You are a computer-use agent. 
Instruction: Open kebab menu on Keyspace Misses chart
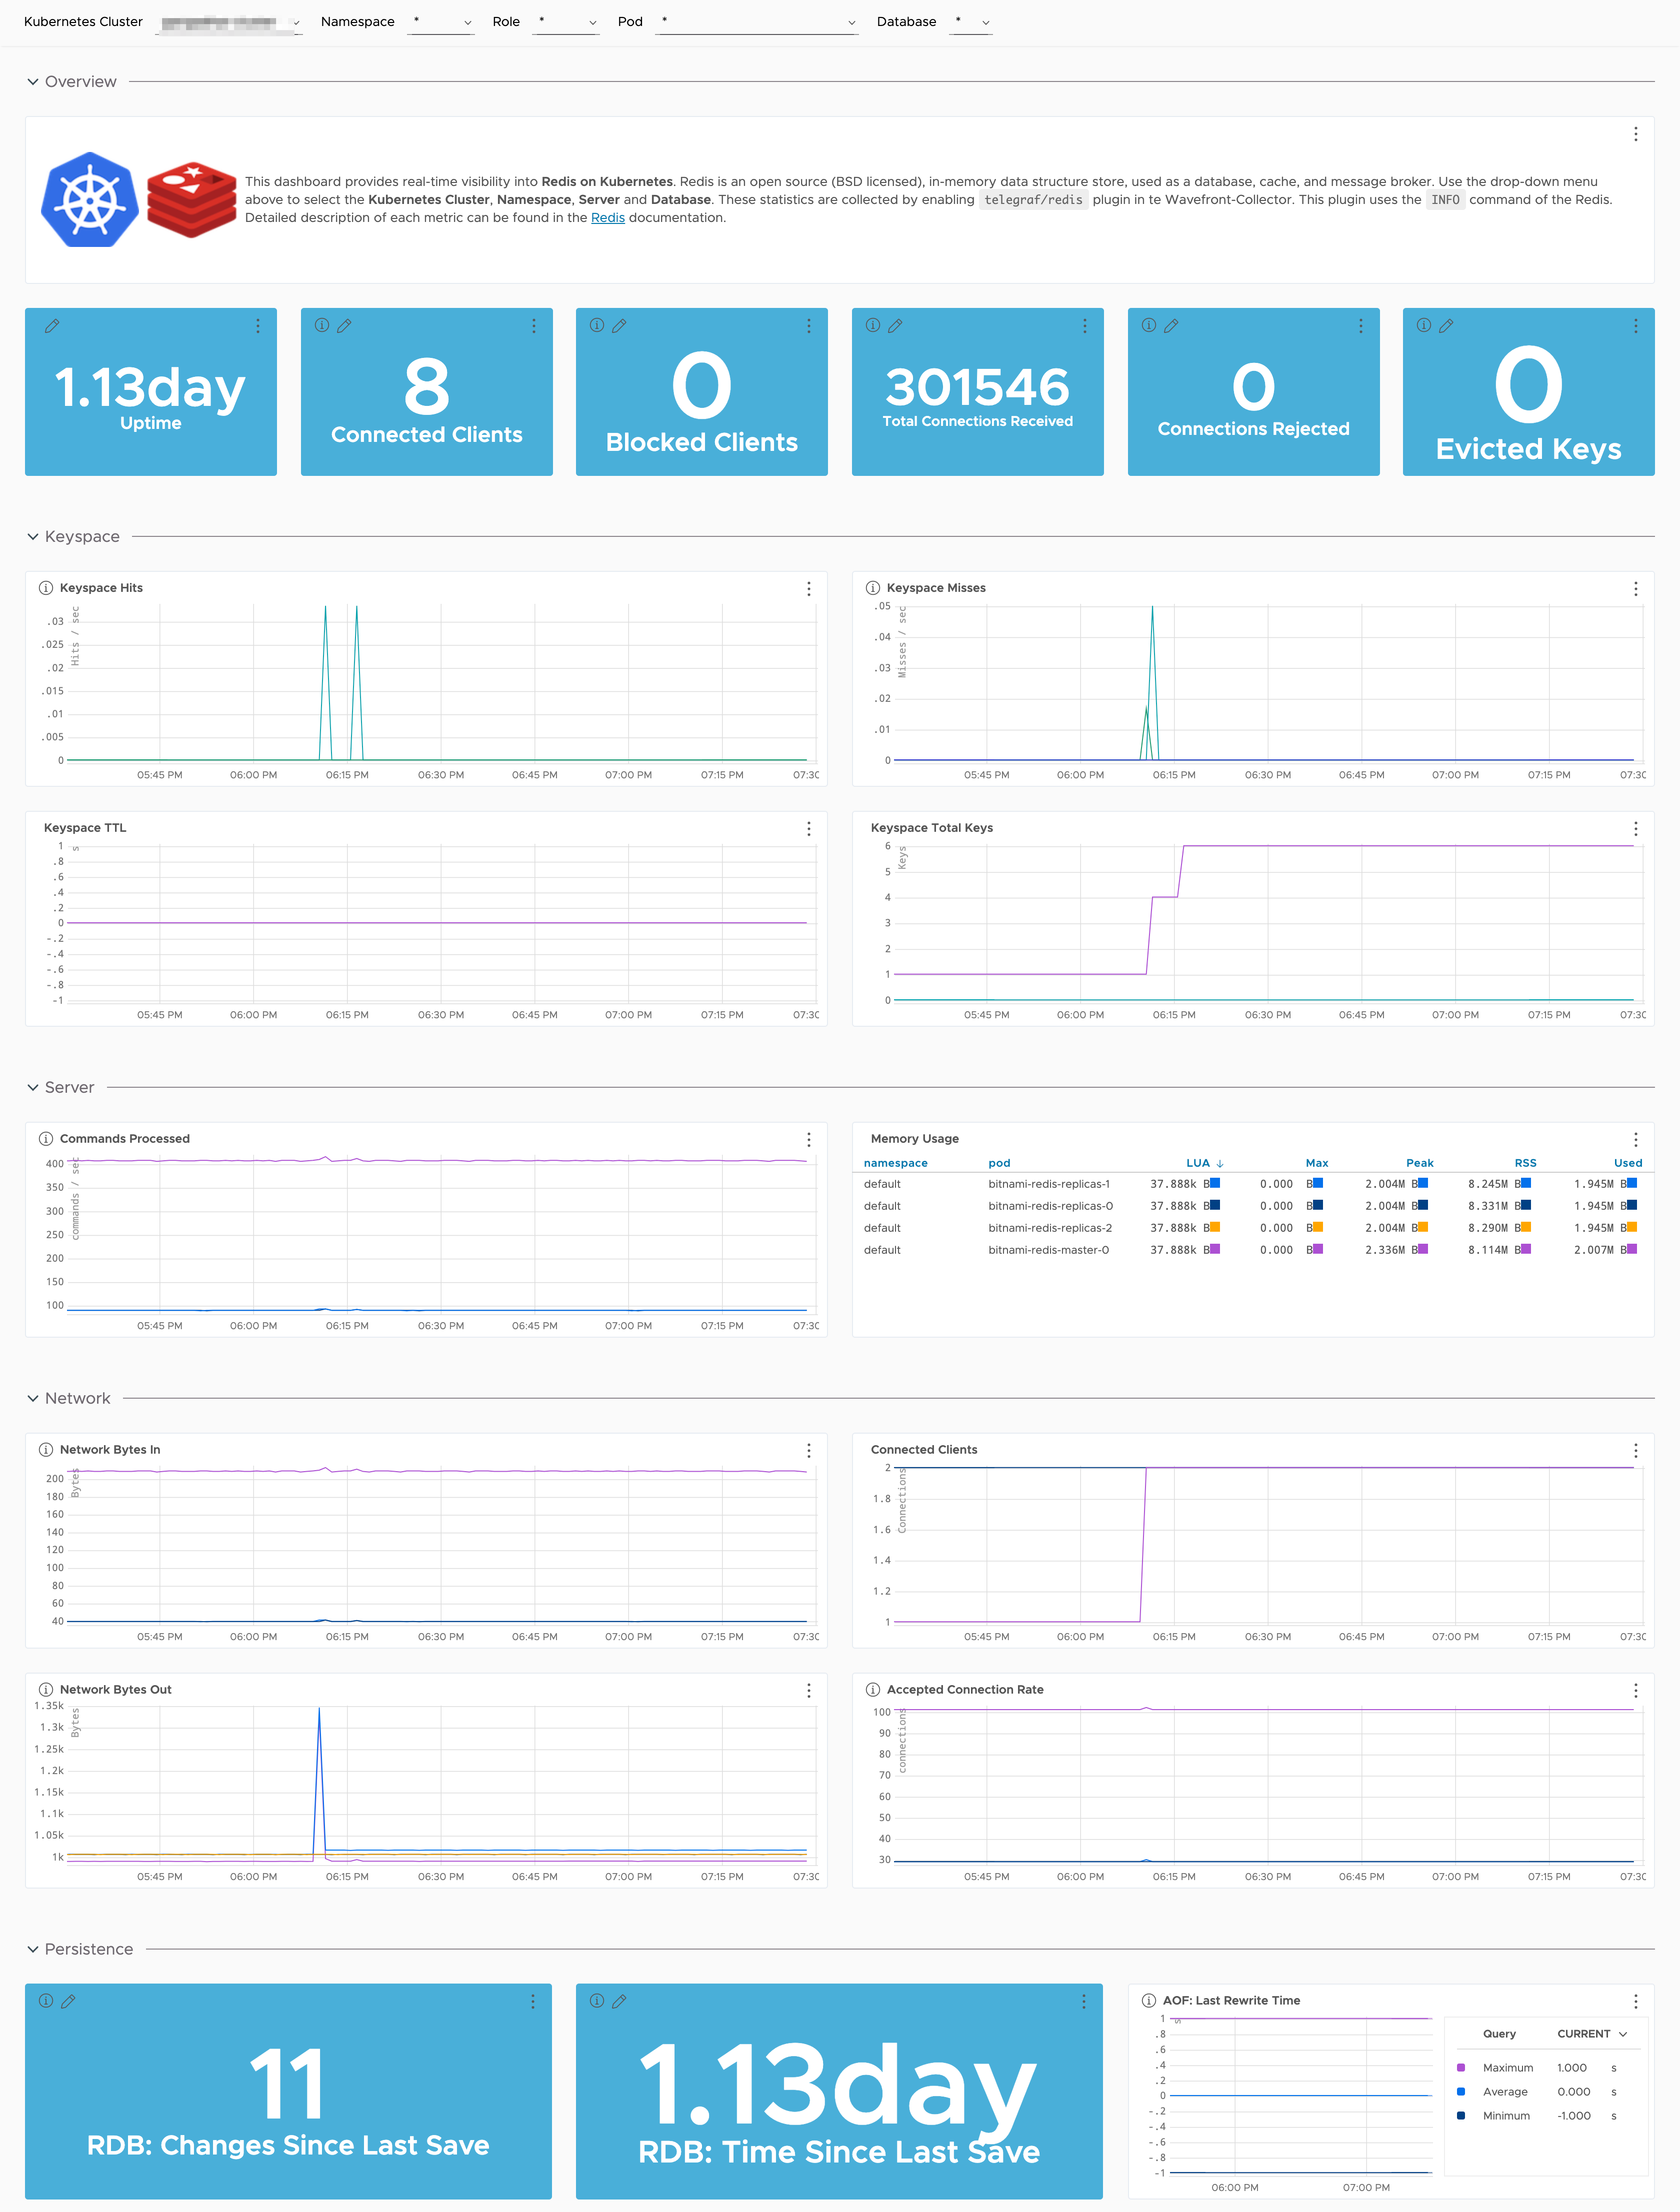(1636, 589)
